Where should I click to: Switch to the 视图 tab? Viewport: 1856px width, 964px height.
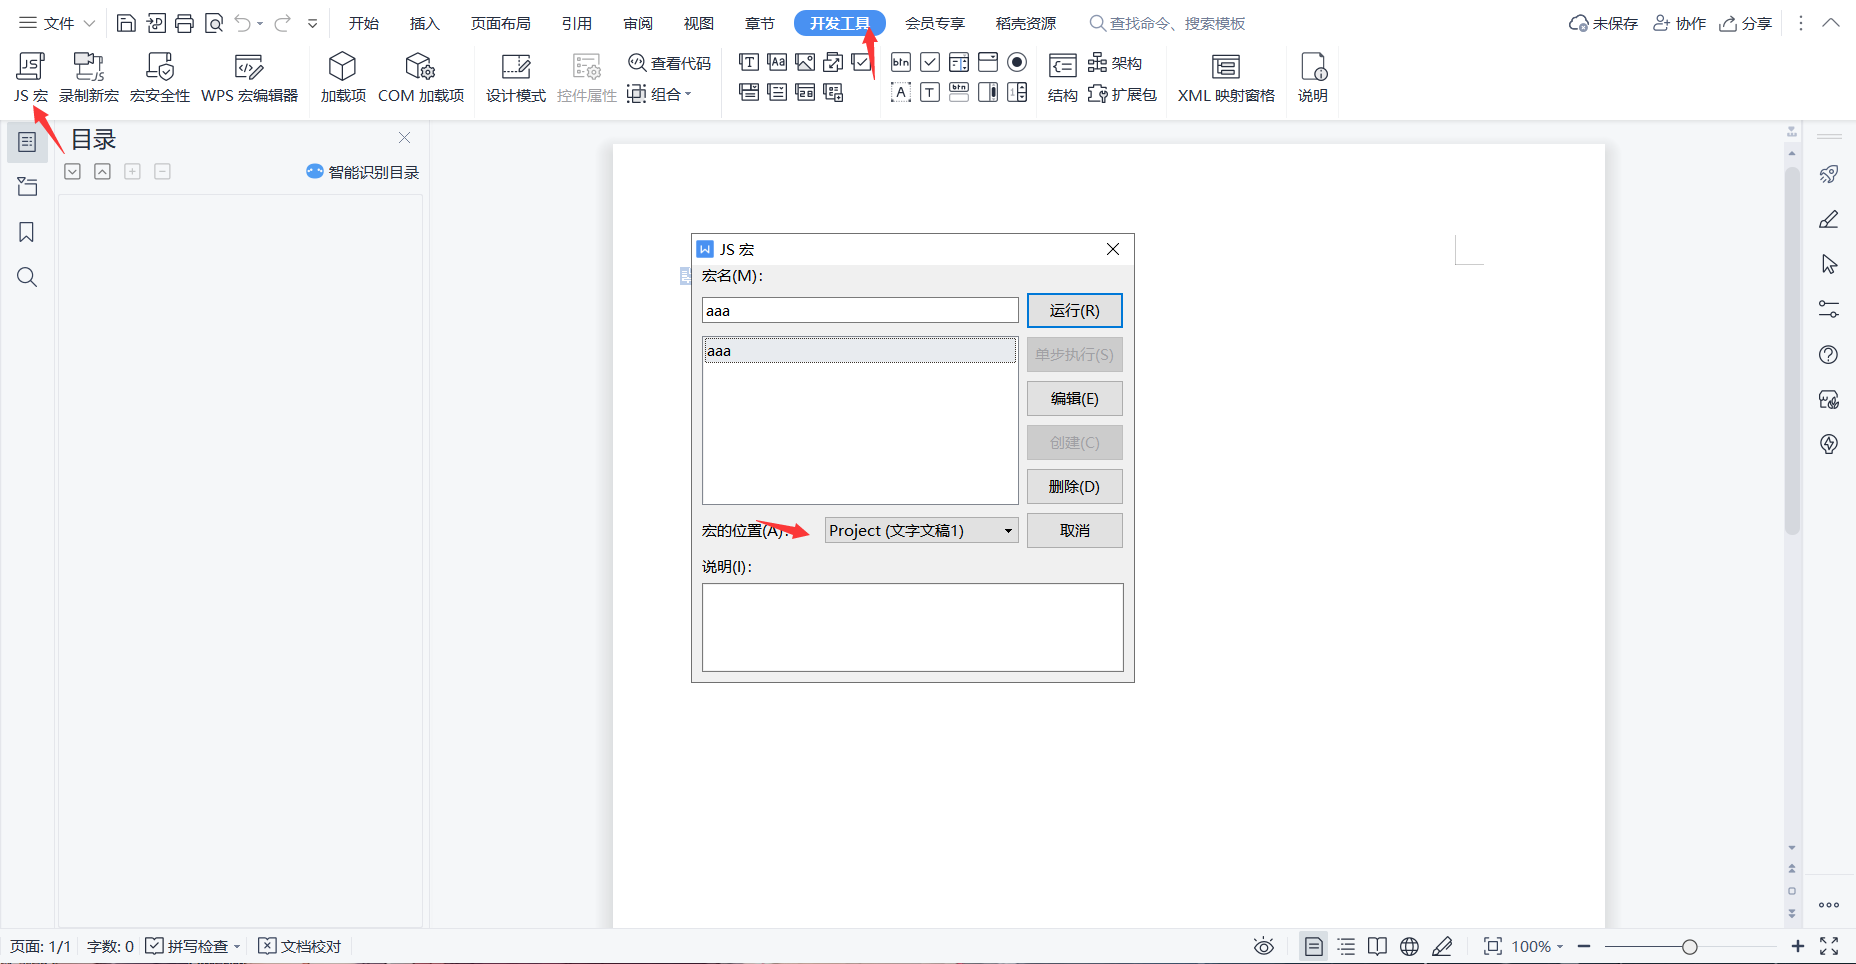tap(699, 23)
